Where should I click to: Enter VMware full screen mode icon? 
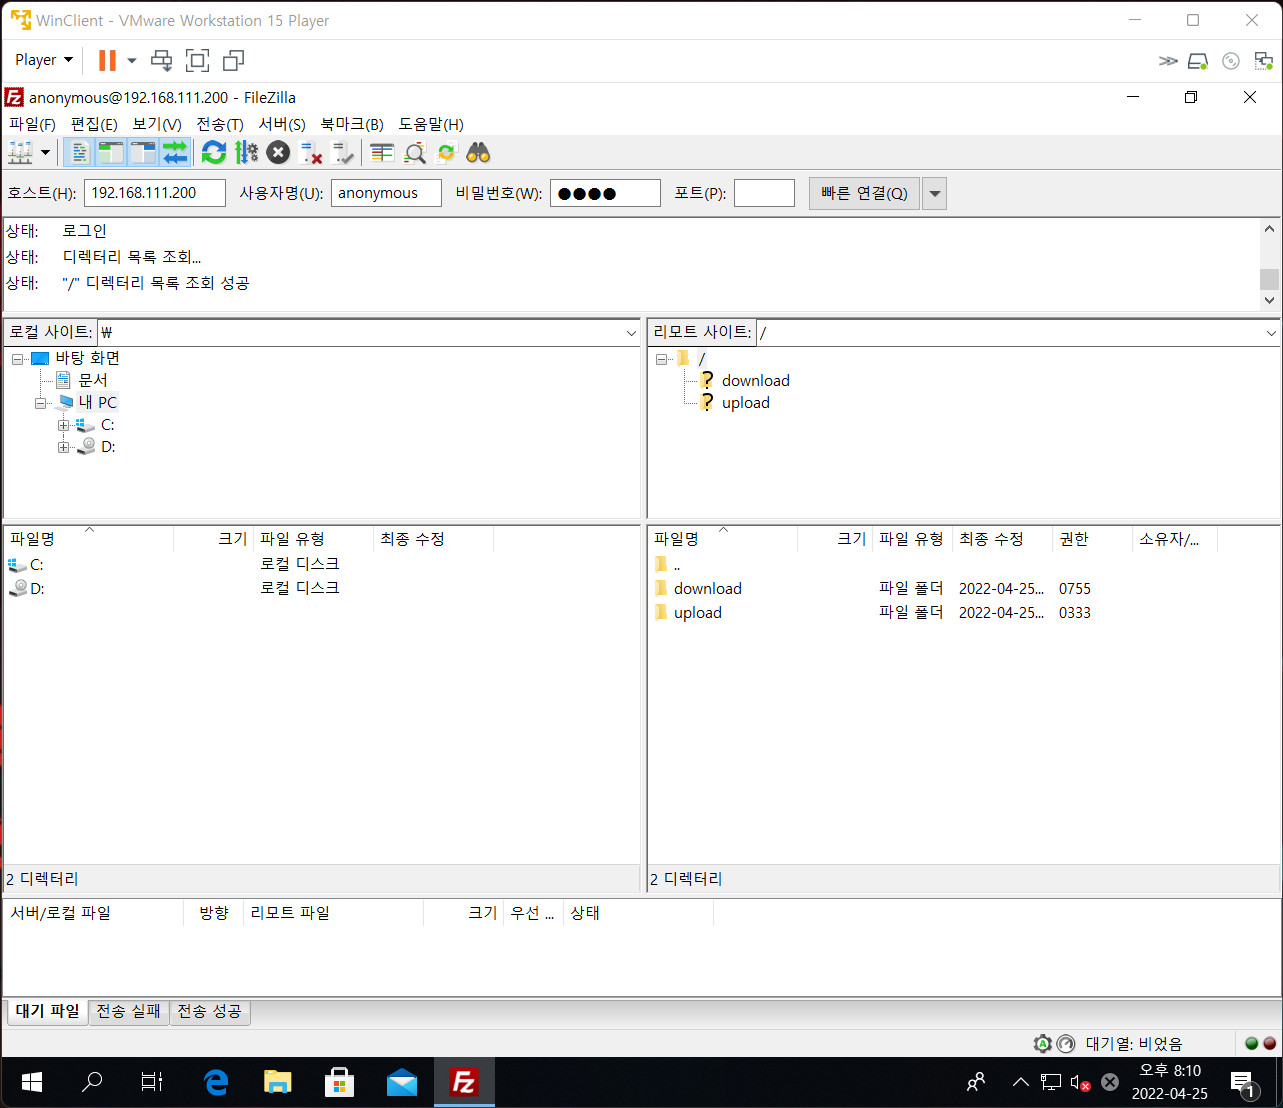point(198,60)
